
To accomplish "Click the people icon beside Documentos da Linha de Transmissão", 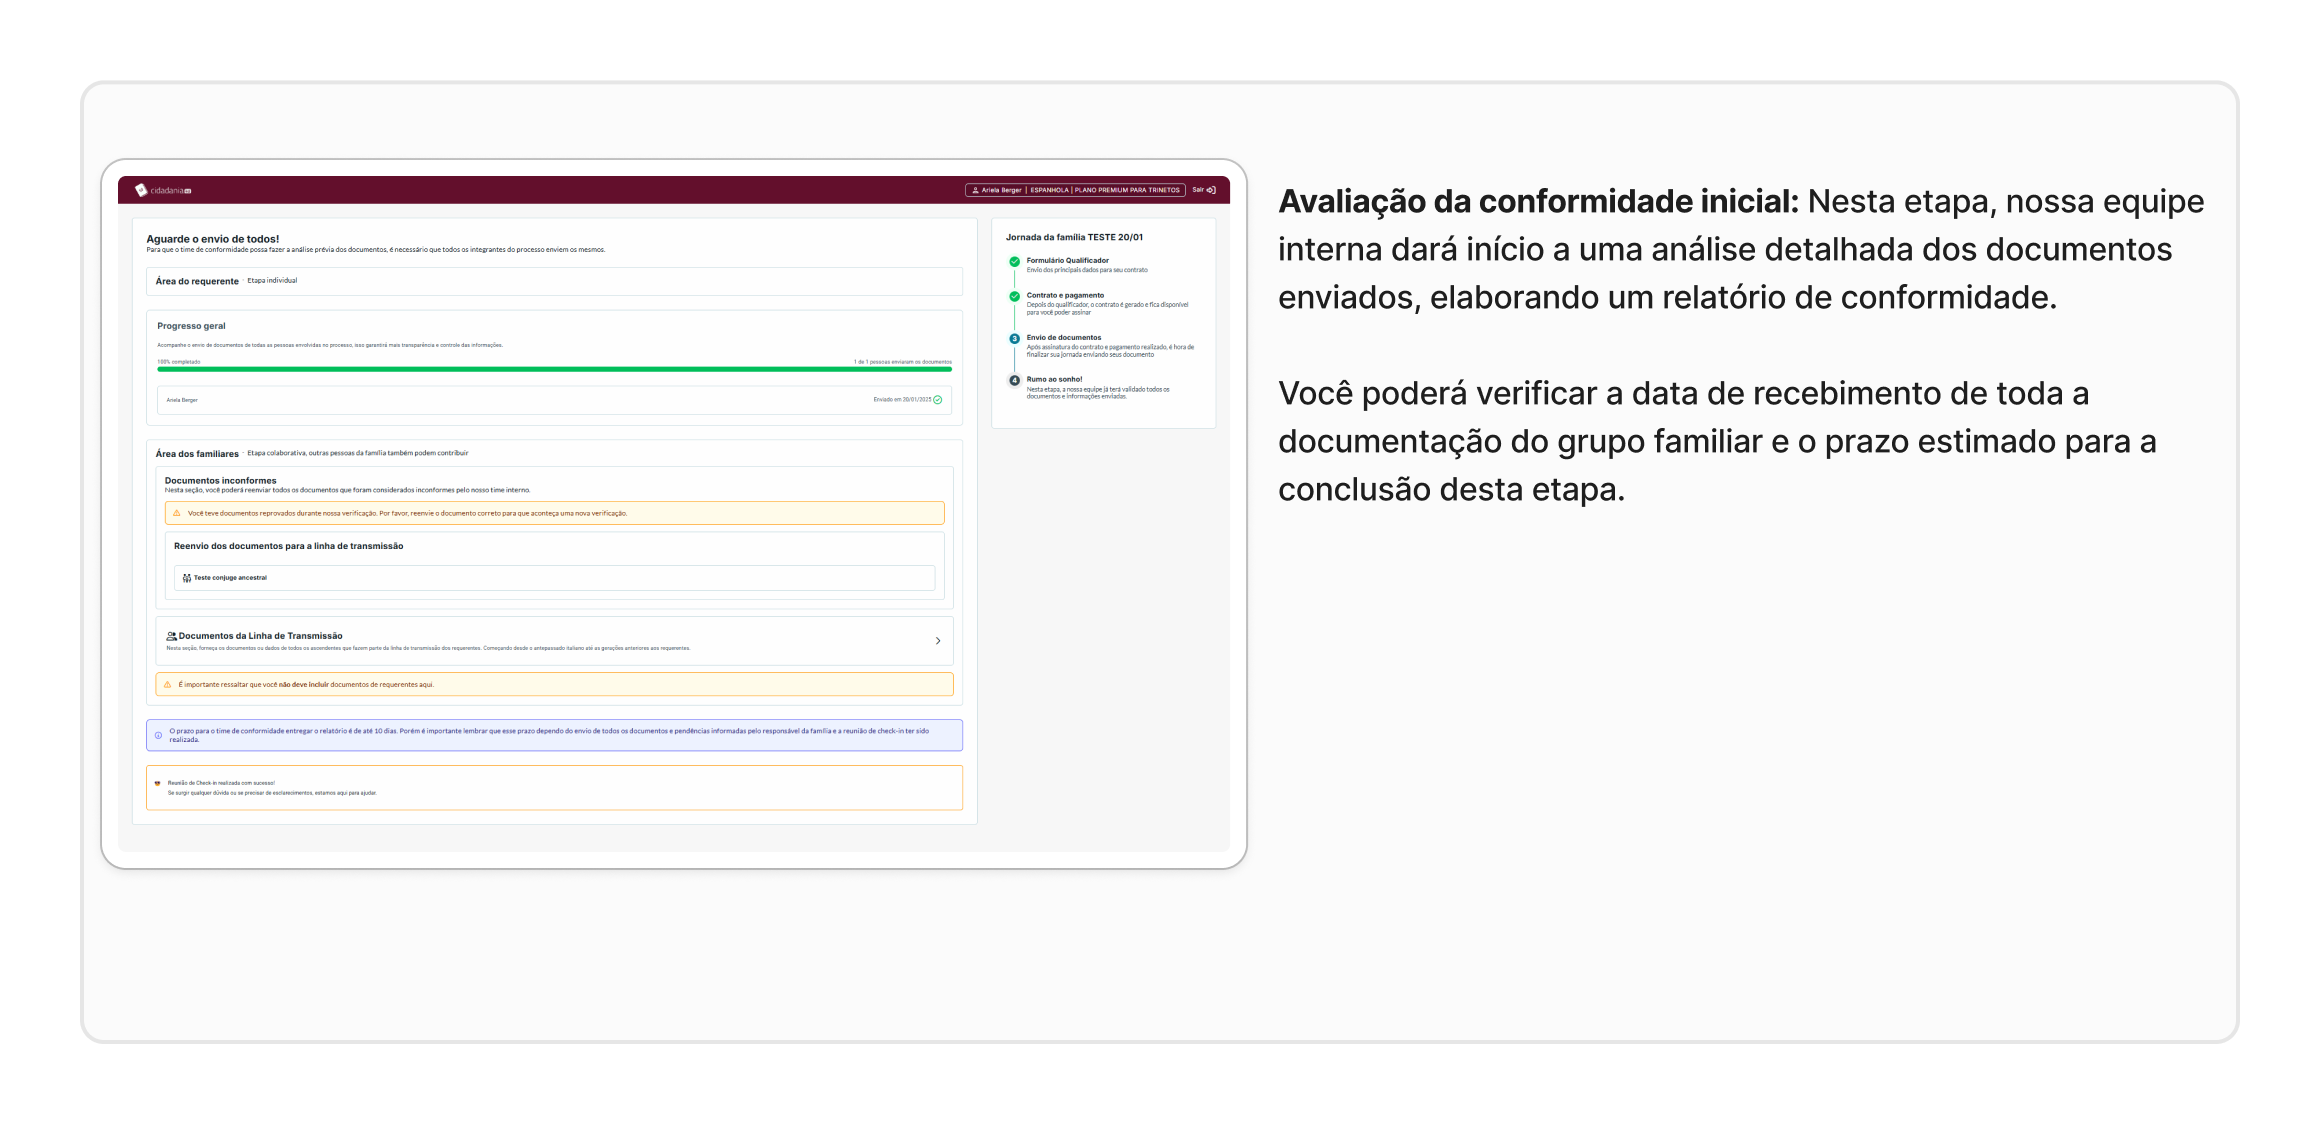I will pyautogui.click(x=171, y=636).
